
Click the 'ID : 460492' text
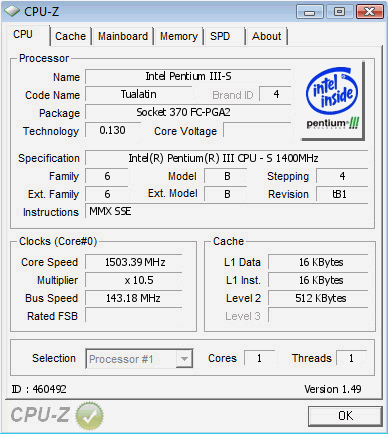tap(39, 389)
